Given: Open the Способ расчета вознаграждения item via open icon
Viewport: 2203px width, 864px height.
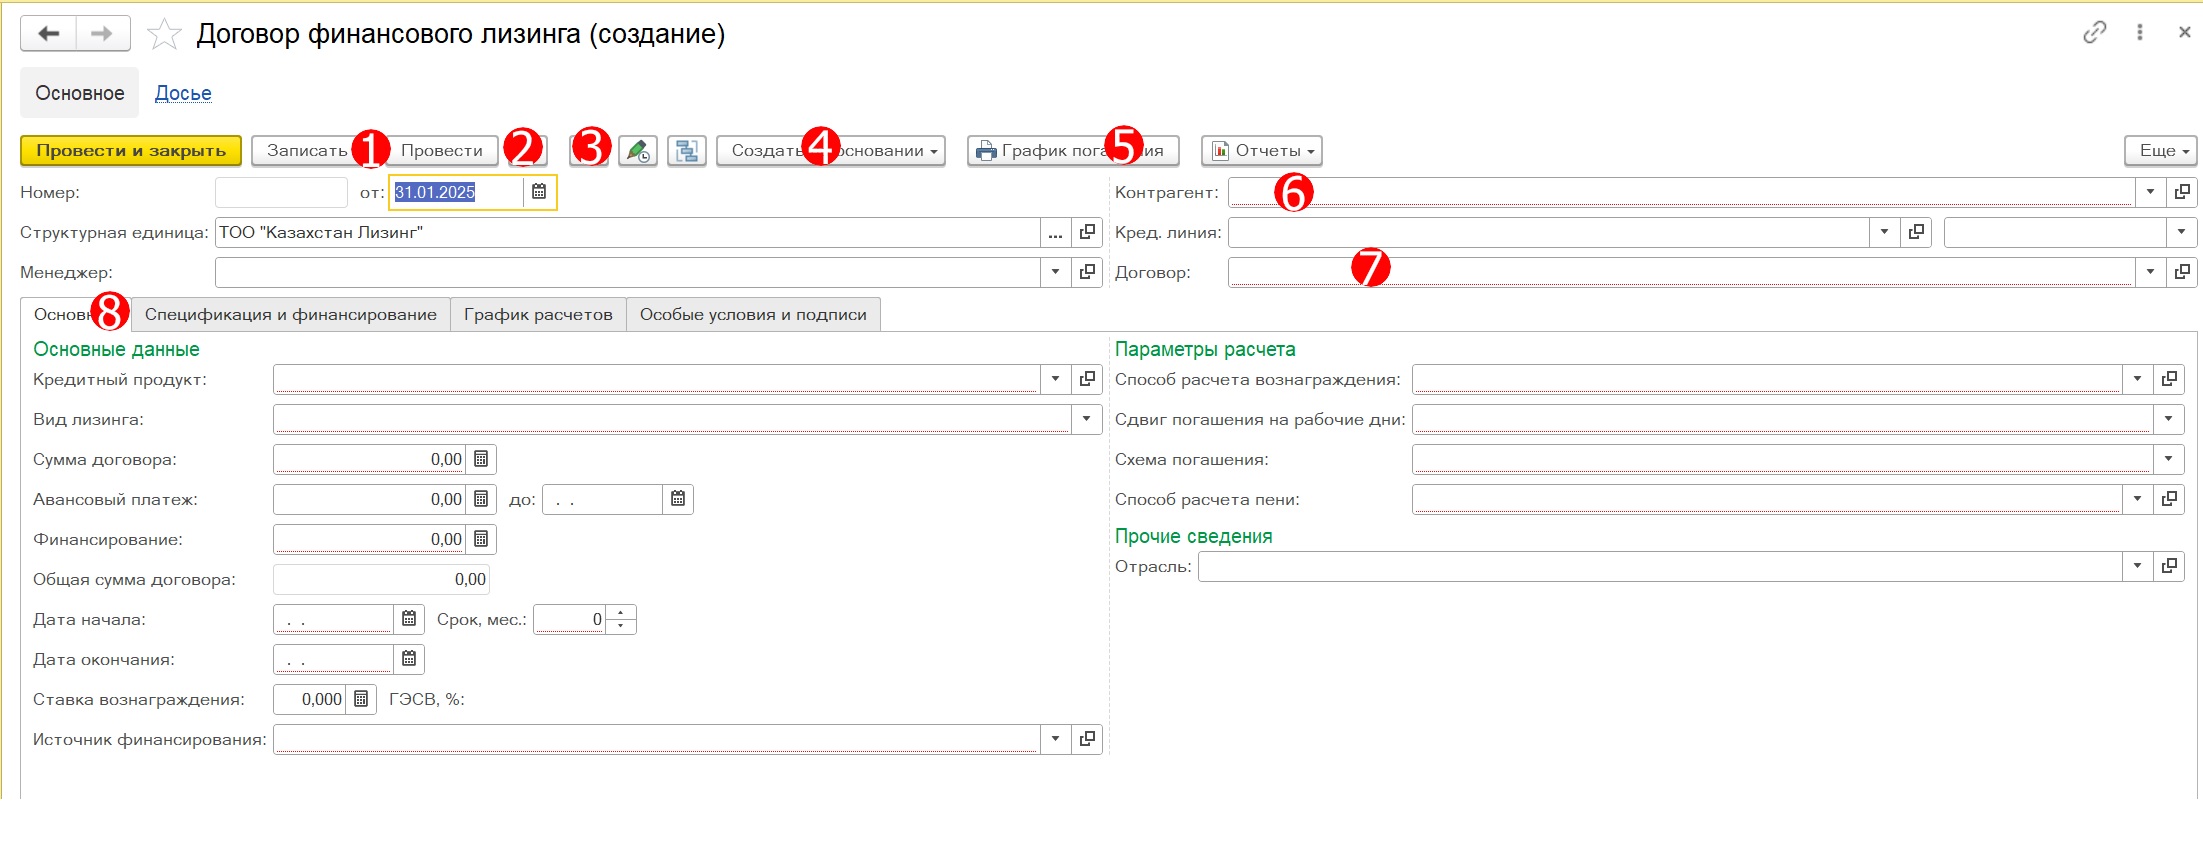Looking at the screenshot, I should click(x=2169, y=379).
